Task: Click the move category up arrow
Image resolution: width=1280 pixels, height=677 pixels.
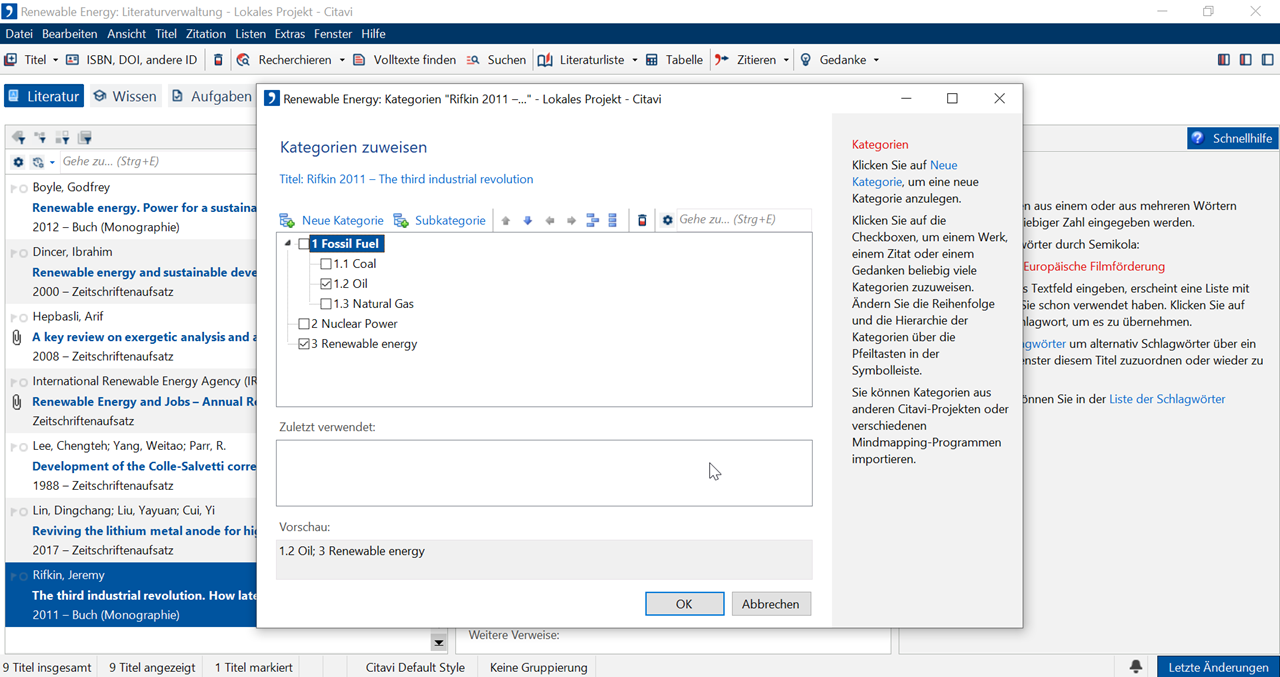Action: [505, 220]
